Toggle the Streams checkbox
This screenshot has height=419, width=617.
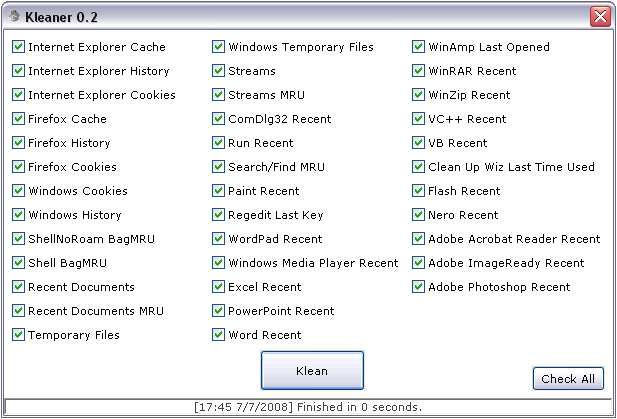218,71
